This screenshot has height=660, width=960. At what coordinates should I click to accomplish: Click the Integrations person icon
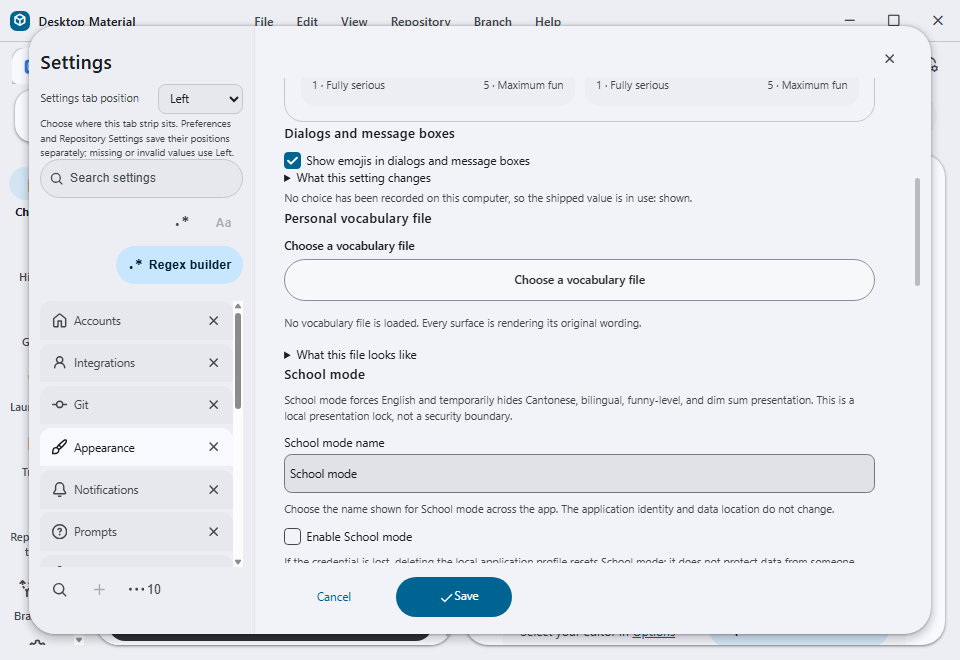click(59, 362)
